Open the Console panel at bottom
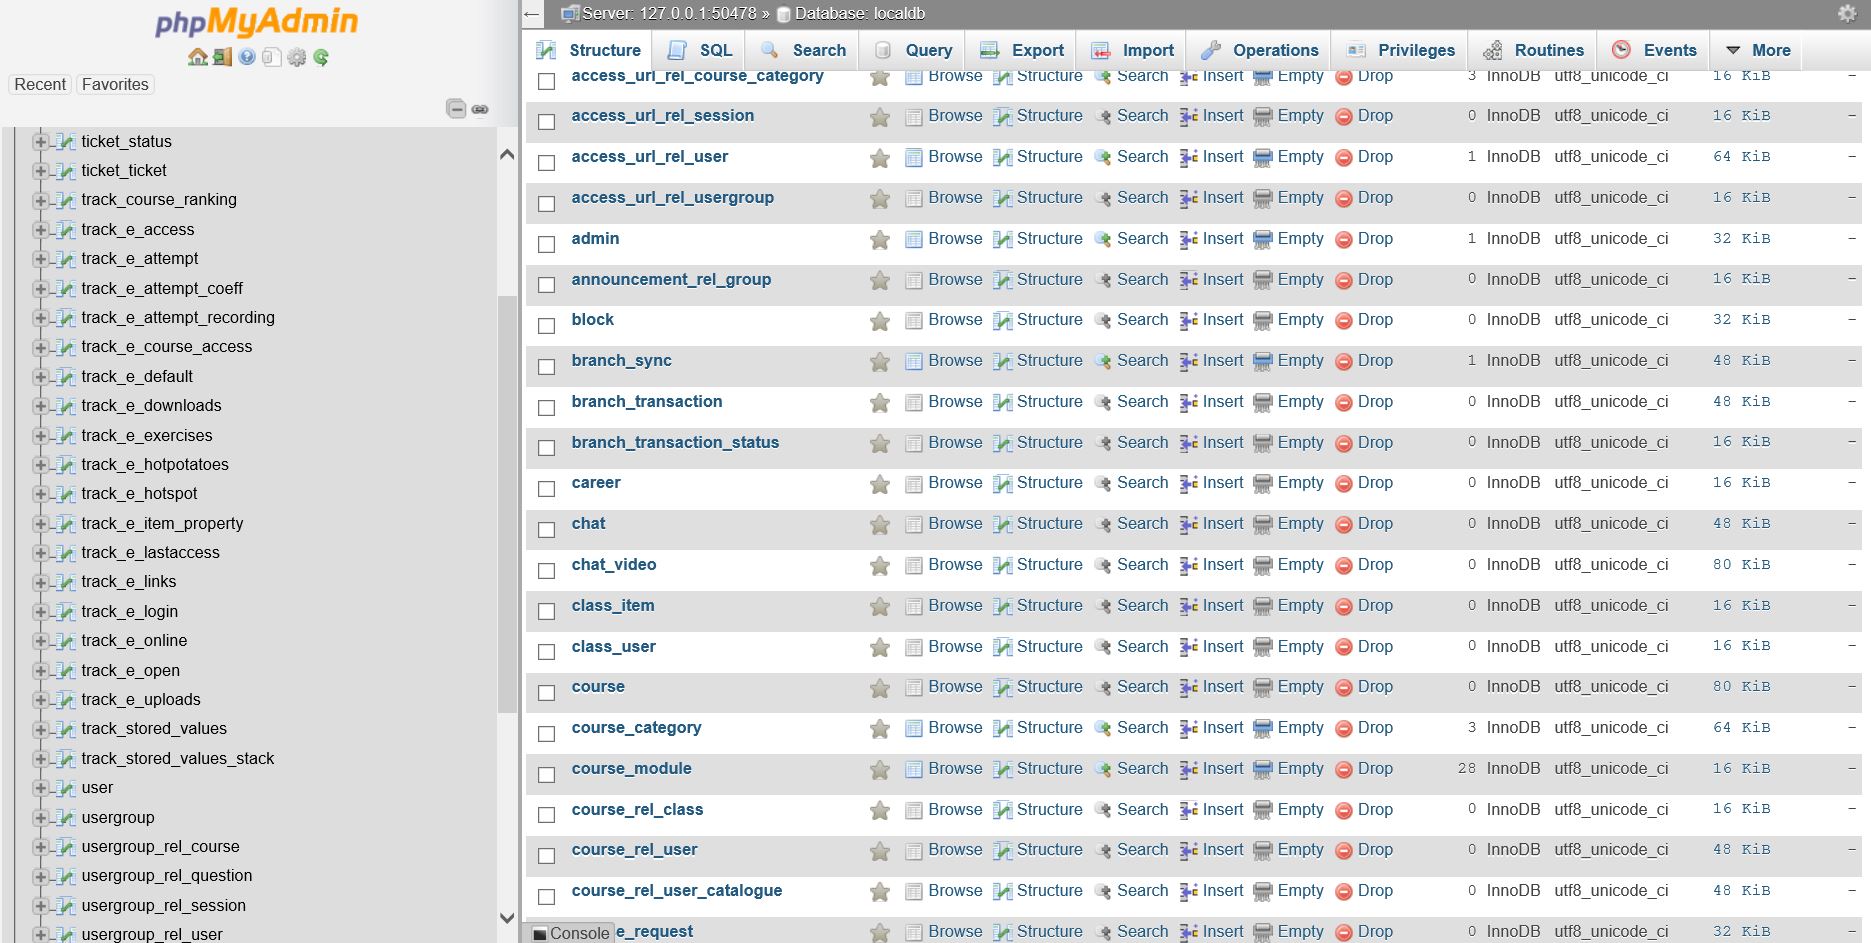This screenshot has width=1871, height=943. (x=570, y=933)
